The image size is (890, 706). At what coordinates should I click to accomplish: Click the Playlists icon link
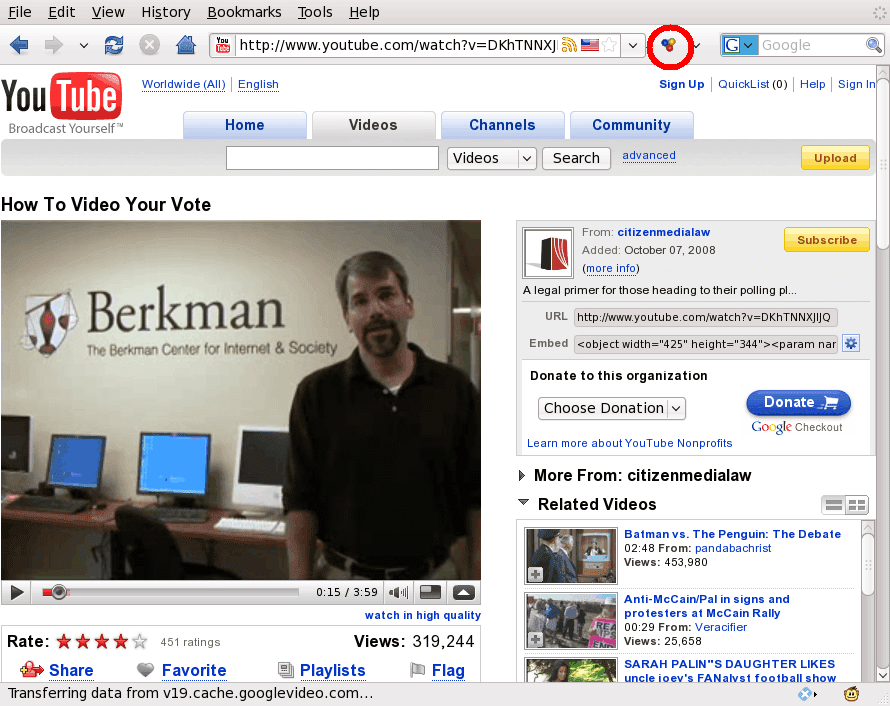point(286,670)
